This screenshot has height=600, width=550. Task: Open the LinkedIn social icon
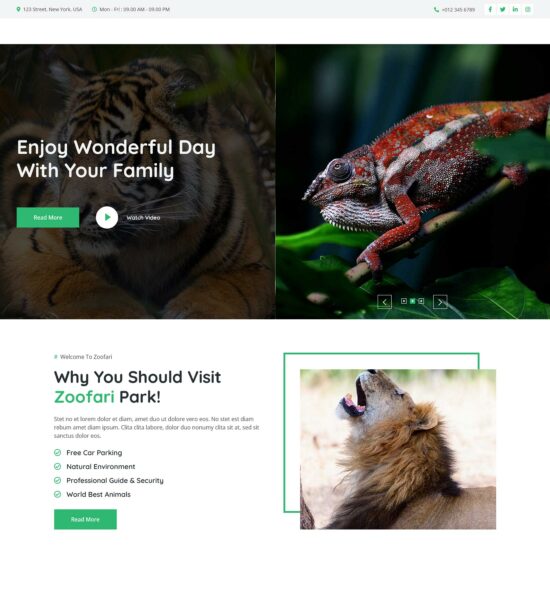coord(515,10)
